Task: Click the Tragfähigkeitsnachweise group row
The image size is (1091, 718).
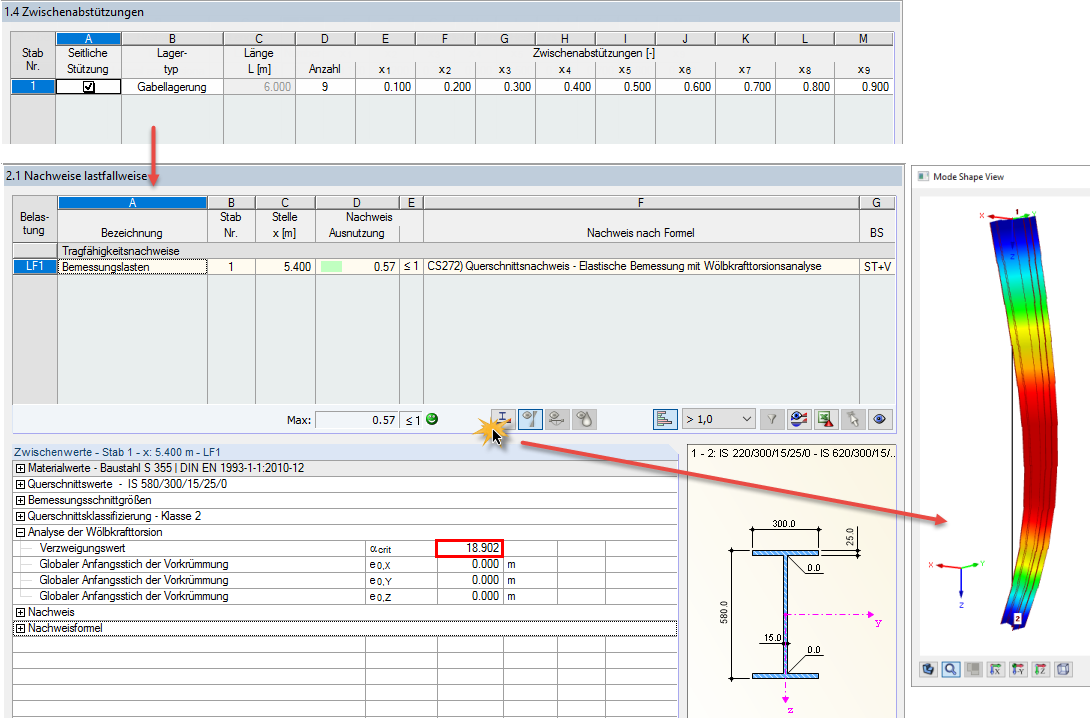Action: click(454, 250)
